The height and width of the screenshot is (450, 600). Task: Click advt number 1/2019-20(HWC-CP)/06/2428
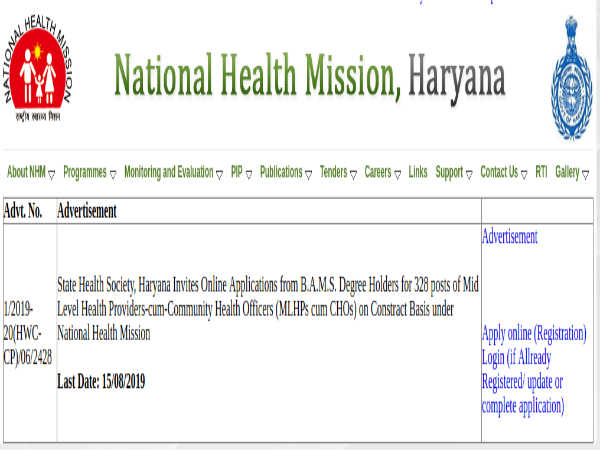point(28,333)
